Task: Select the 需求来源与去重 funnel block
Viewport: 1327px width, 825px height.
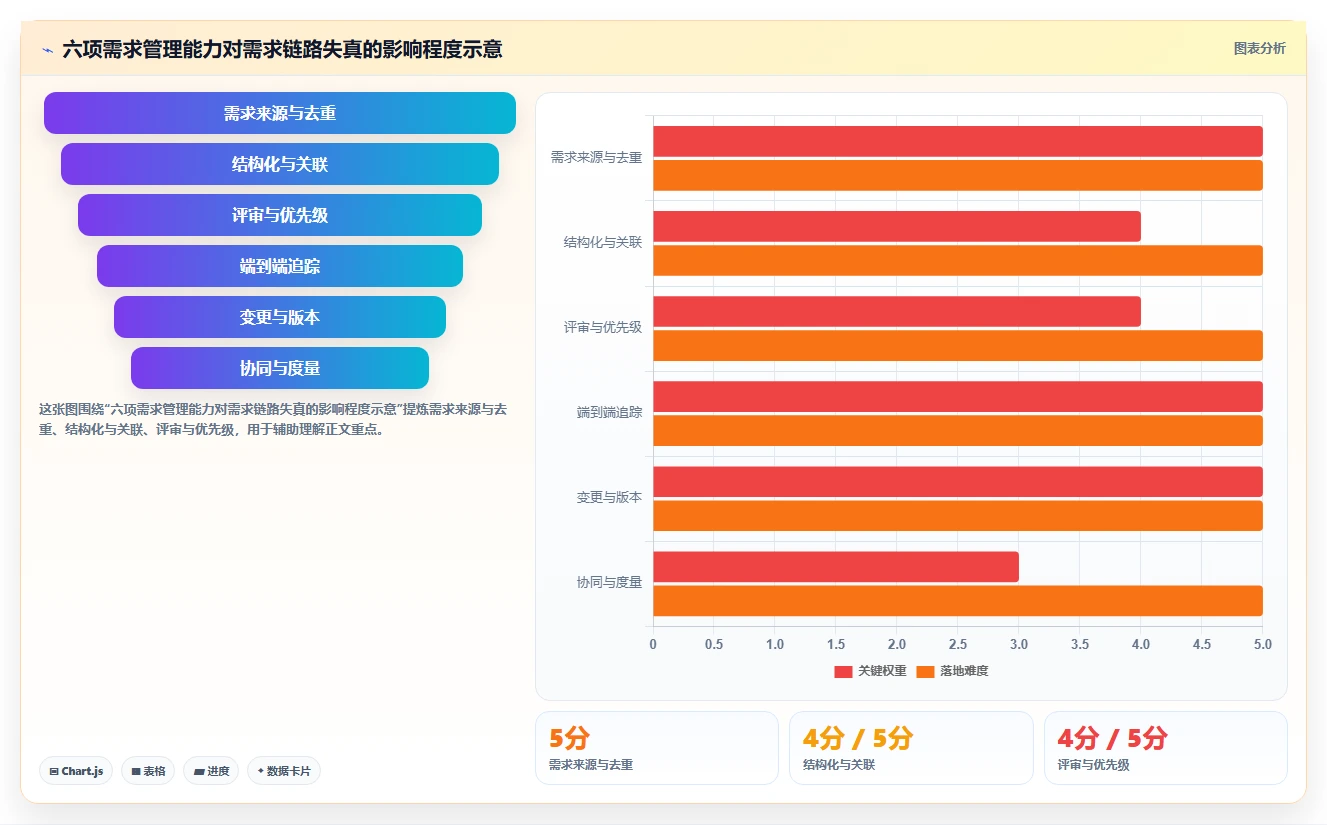Action: pyautogui.click(x=280, y=113)
